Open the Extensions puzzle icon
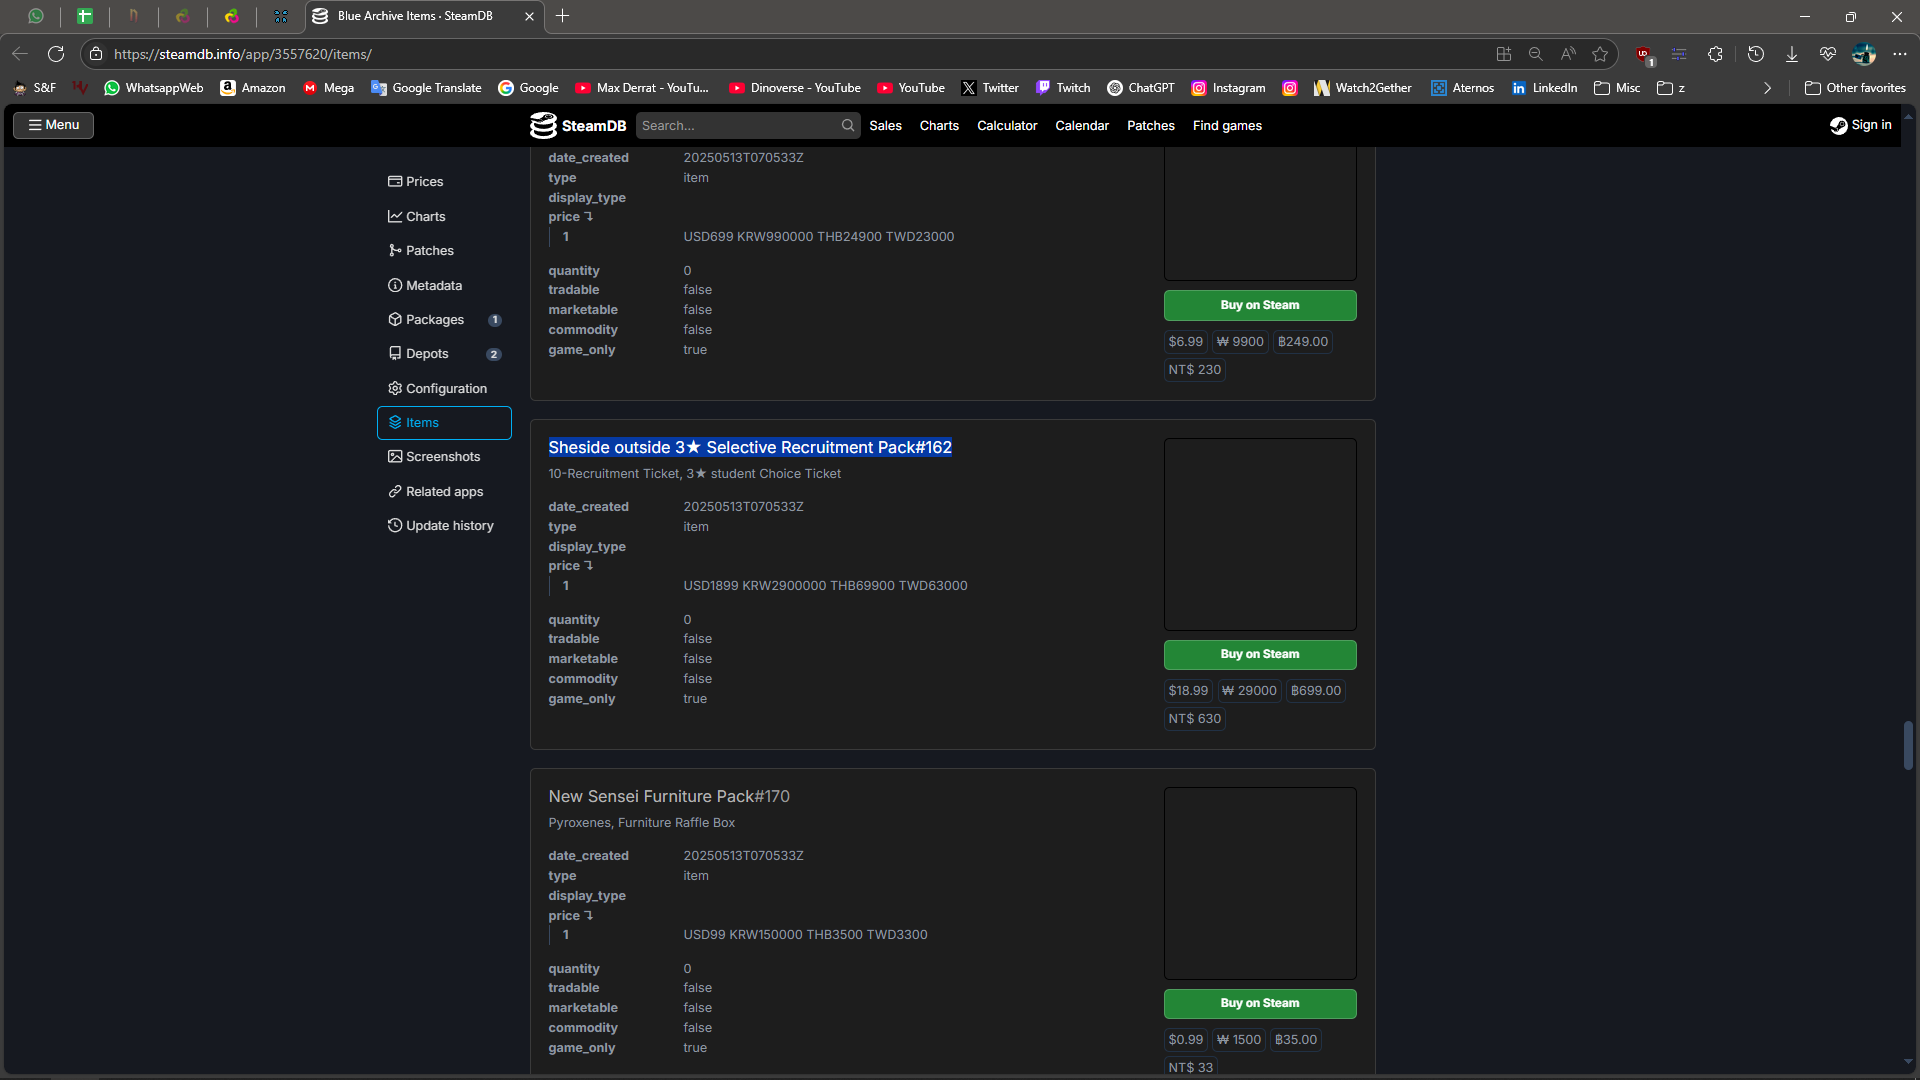1920x1080 pixels. click(x=1716, y=54)
